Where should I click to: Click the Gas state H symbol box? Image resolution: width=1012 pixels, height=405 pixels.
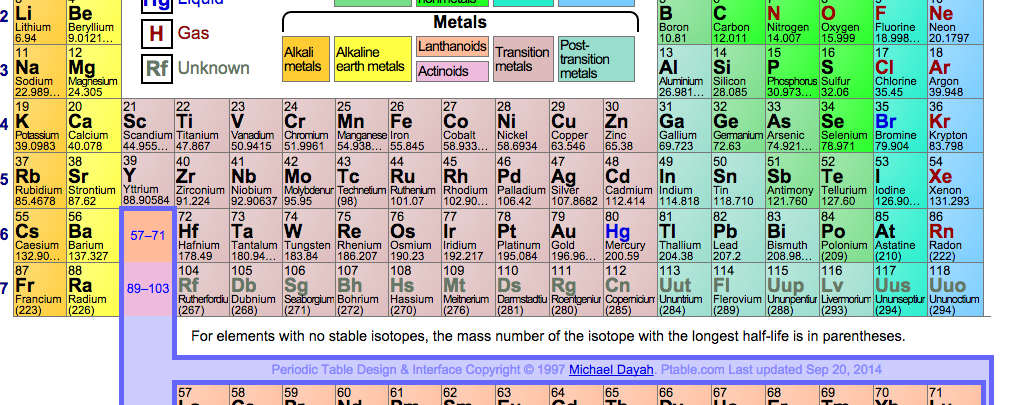point(156,33)
